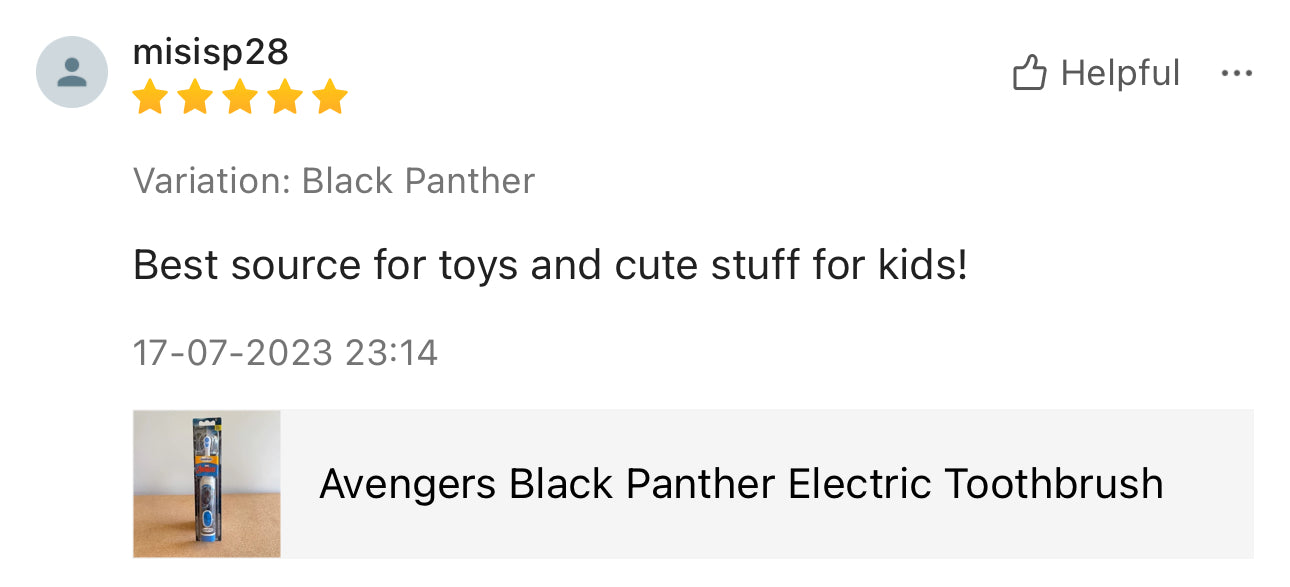Click the "Variation:" label
The width and height of the screenshot is (1290, 587).
(x=212, y=181)
